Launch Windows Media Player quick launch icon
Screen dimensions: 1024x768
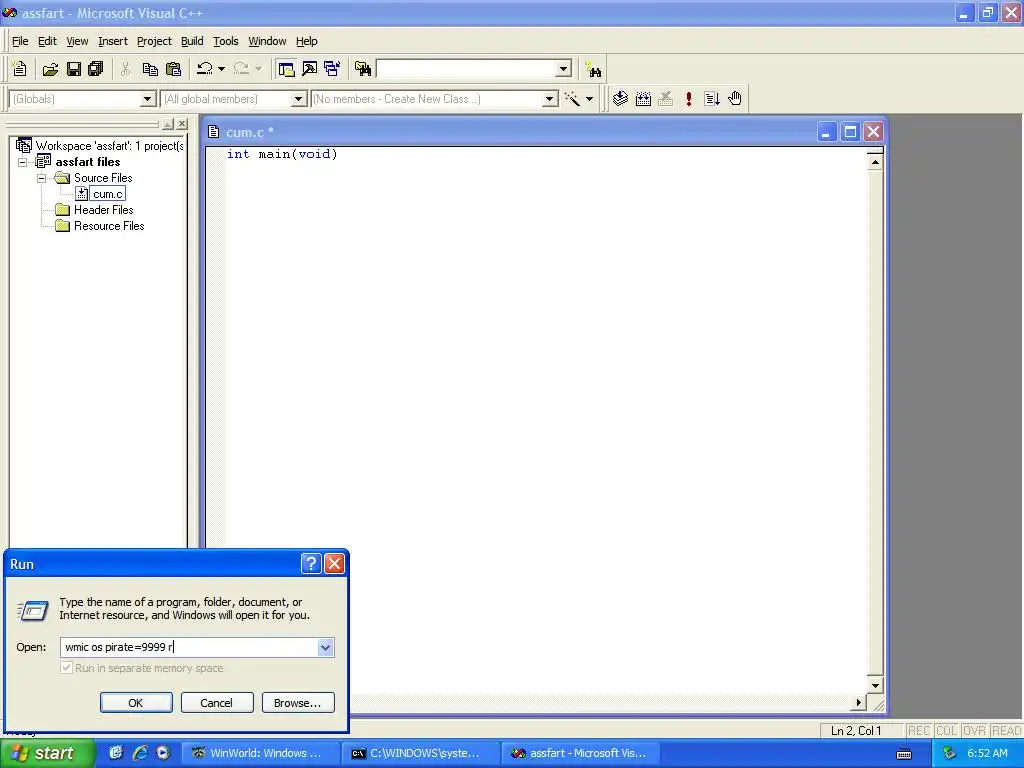point(163,753)
